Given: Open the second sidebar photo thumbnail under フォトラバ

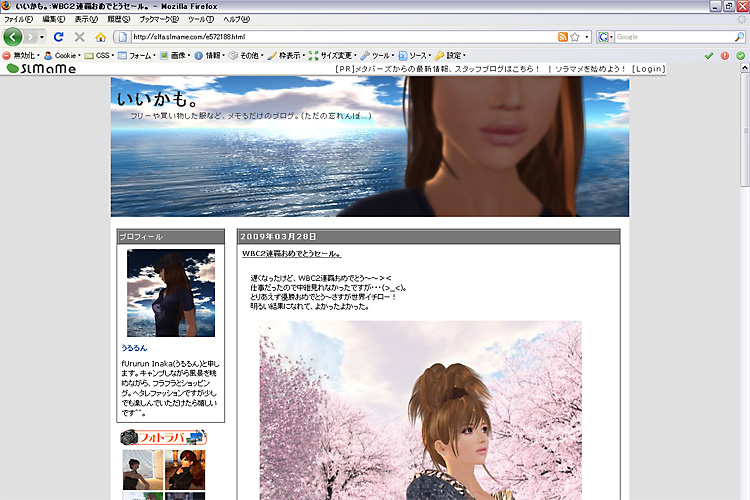Looking at the screenshot, I should 185,470.
